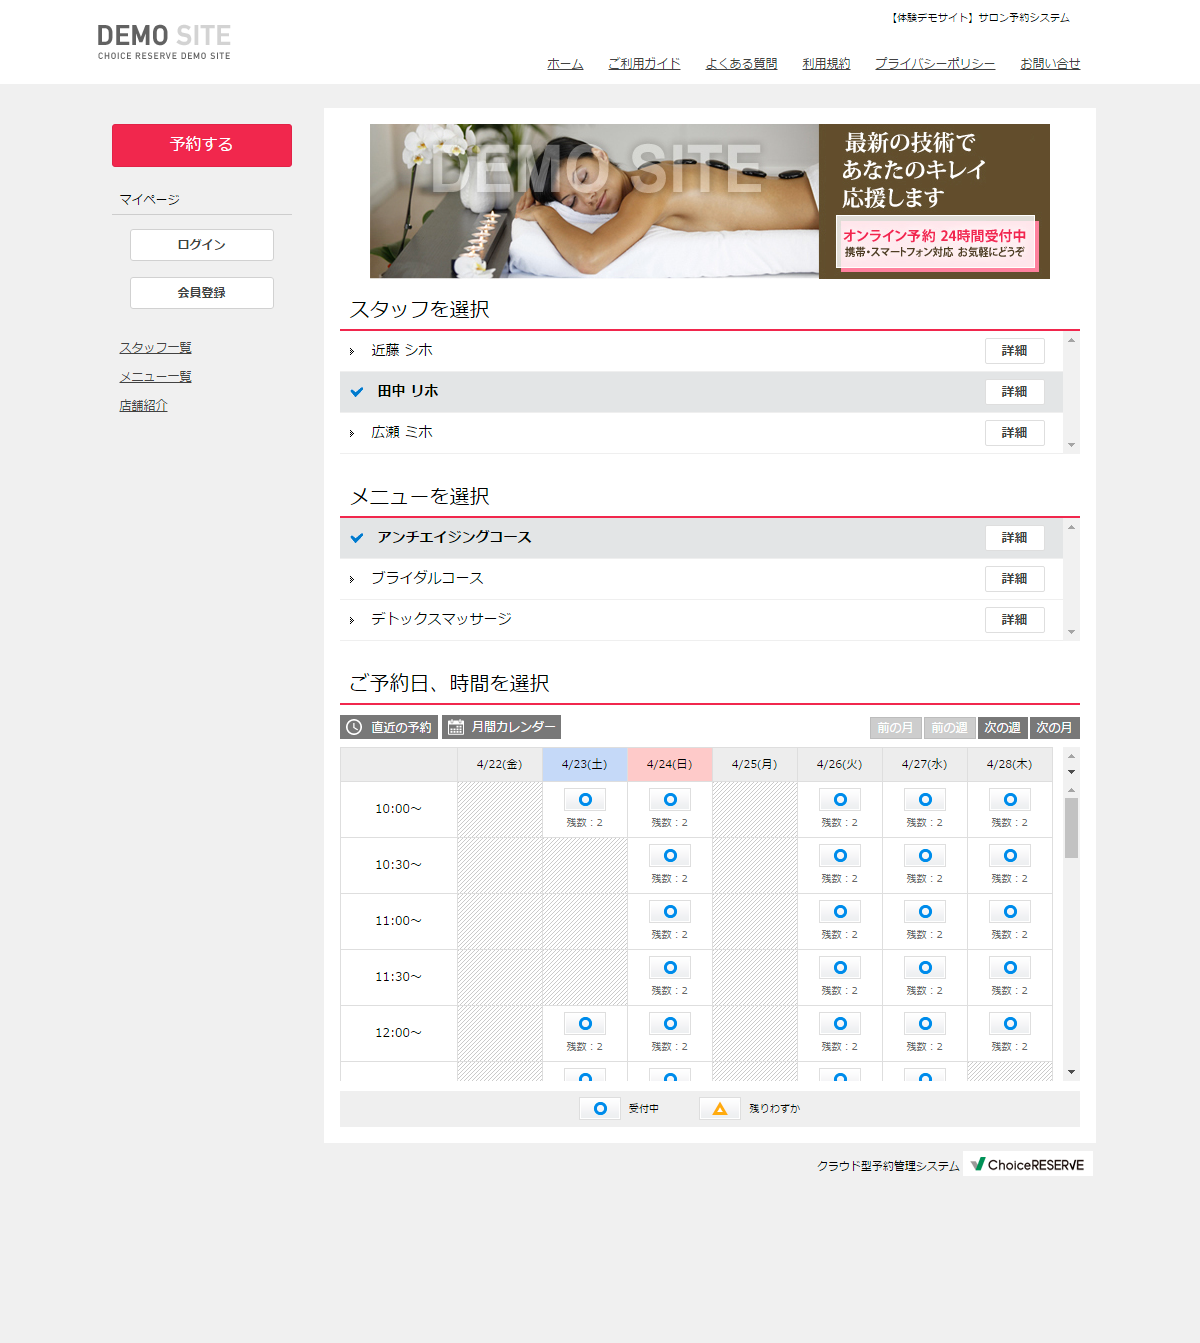1200x1343 pixels.
Task: Select the 4/28 12:00 available slot circle
Action: pos(1010,1024)
